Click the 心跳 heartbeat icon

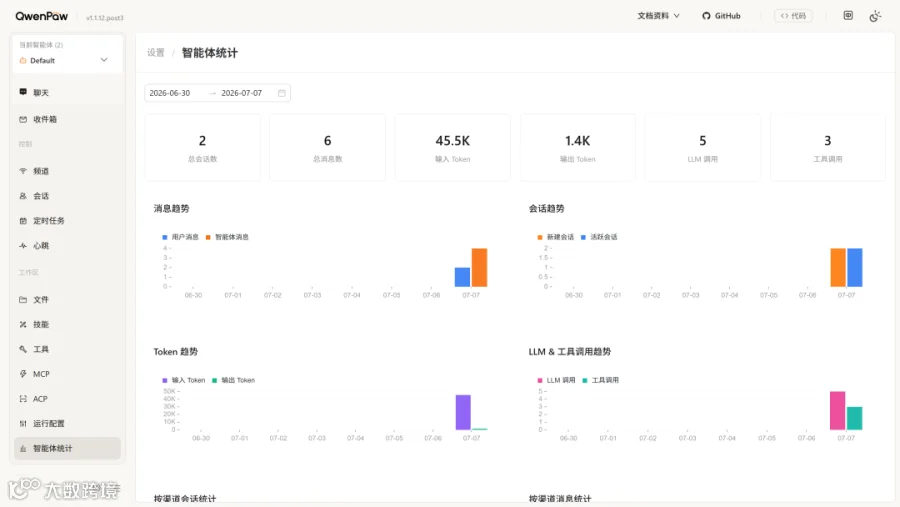click(23, 246)
